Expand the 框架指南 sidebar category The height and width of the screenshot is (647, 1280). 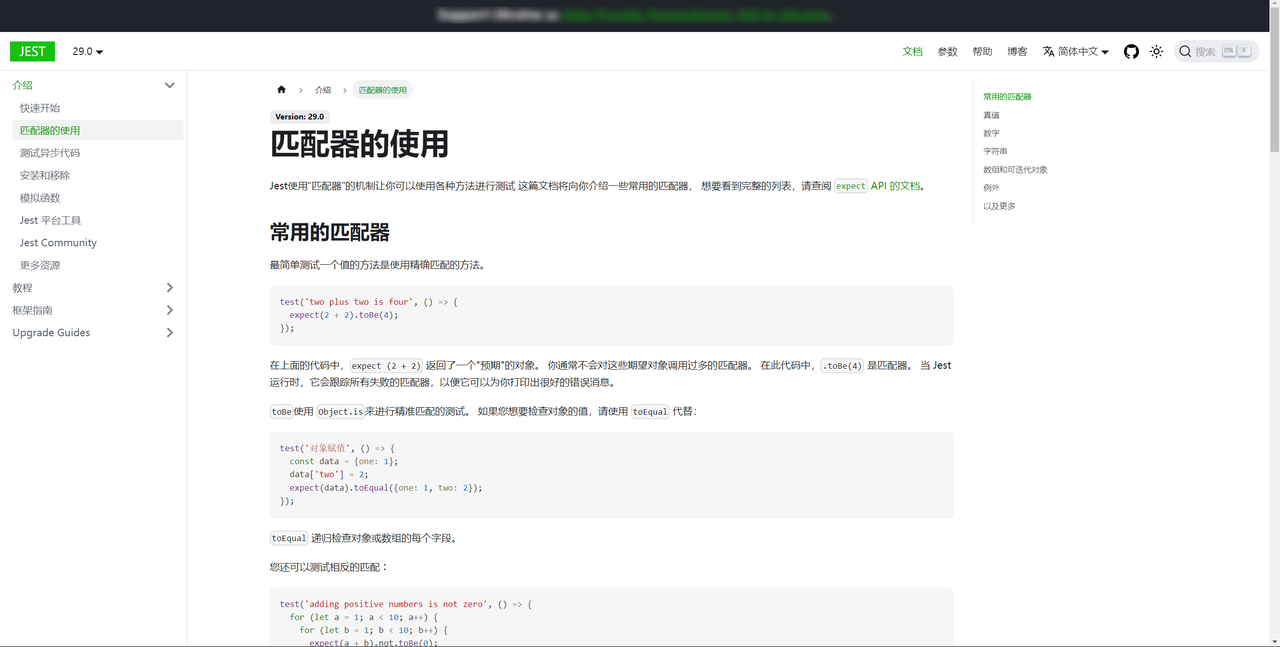click(x=169, y=310)
